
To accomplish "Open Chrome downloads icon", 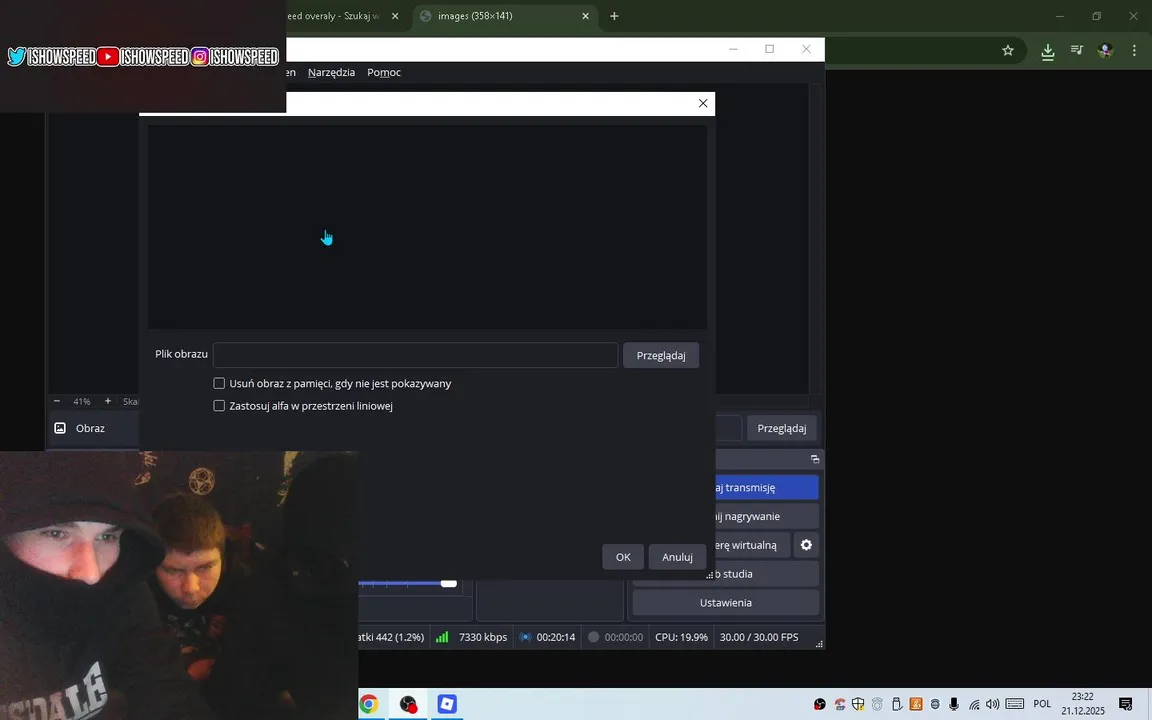I will pyautogui.click(x=1048, y=51).
